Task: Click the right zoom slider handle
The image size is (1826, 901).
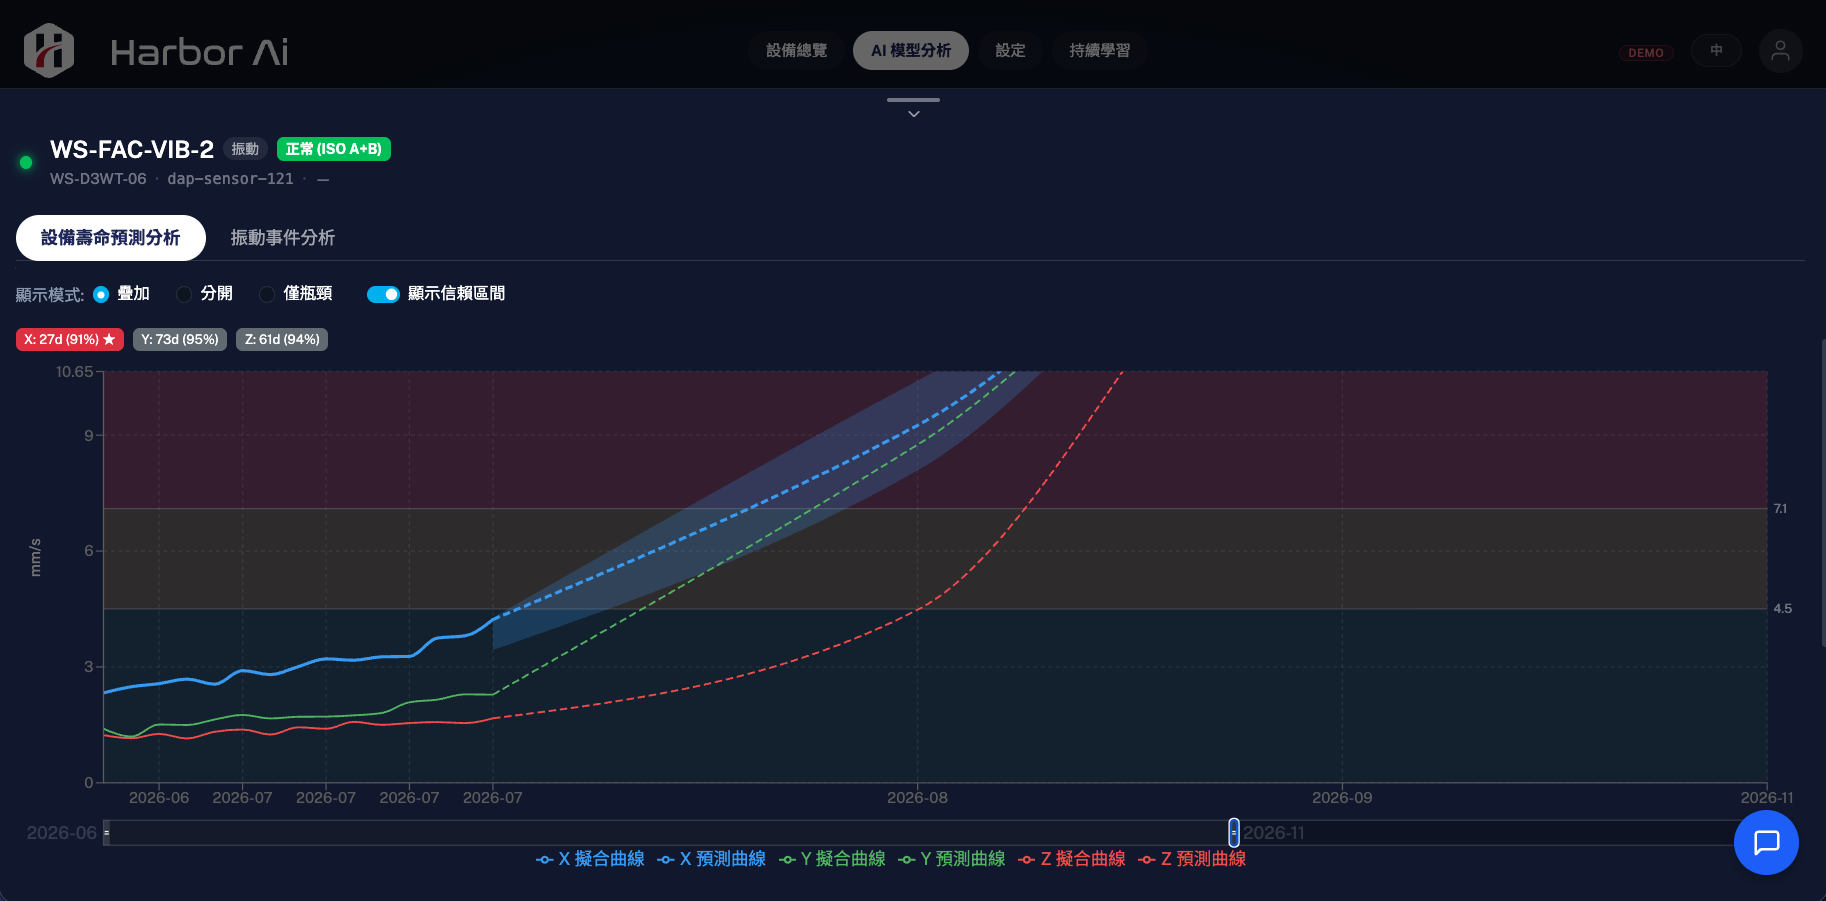Action: pos(1234,832)
